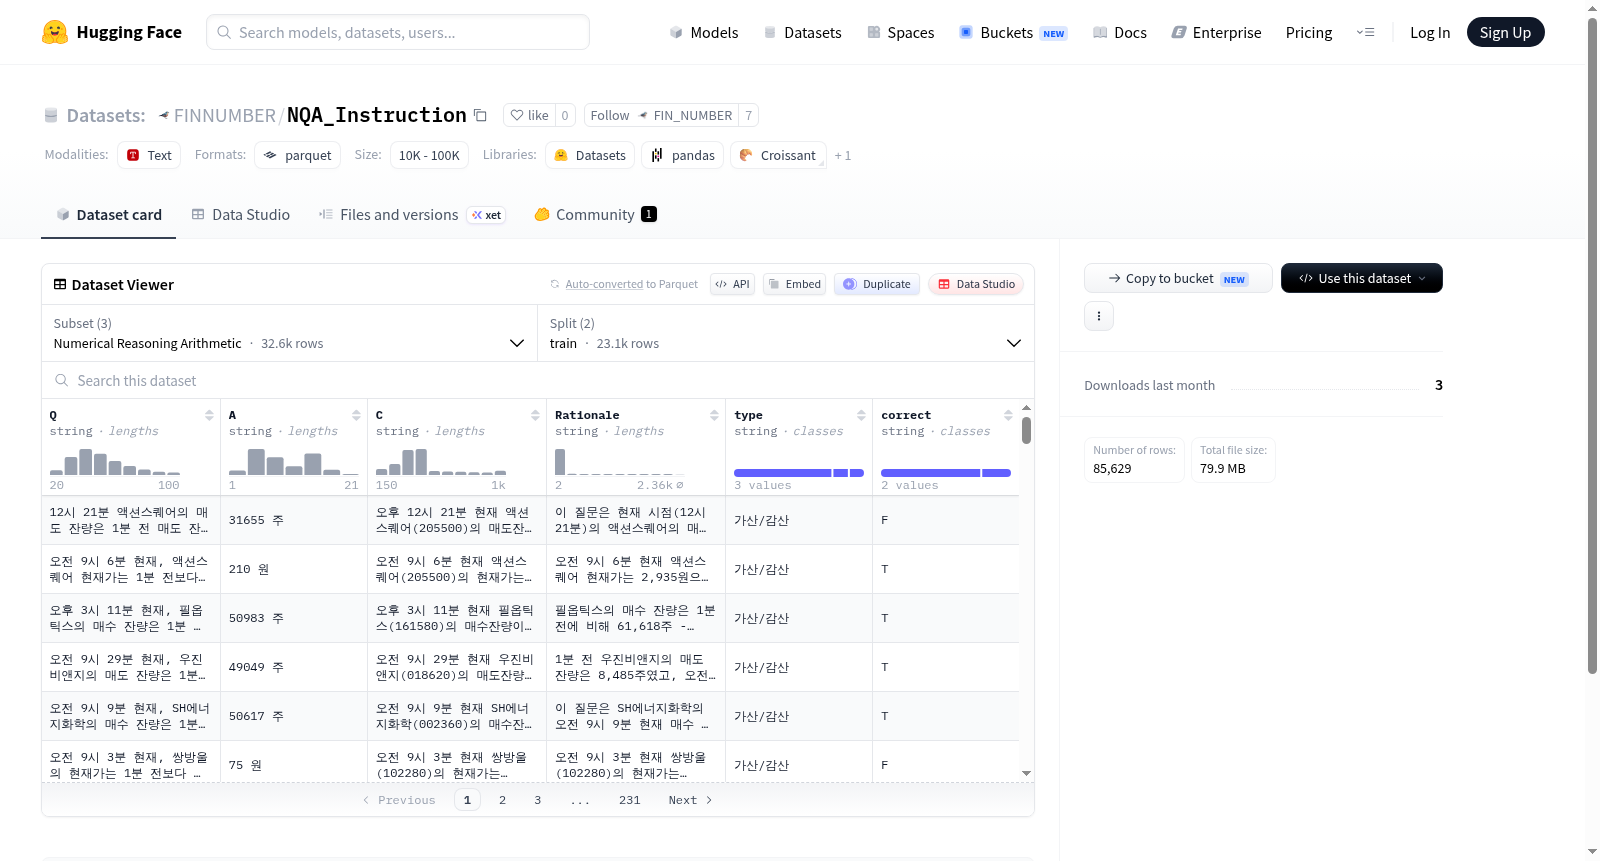Switch to the Data Studio tab
This screenshot has width=1600, height=861.
point(241,214)
